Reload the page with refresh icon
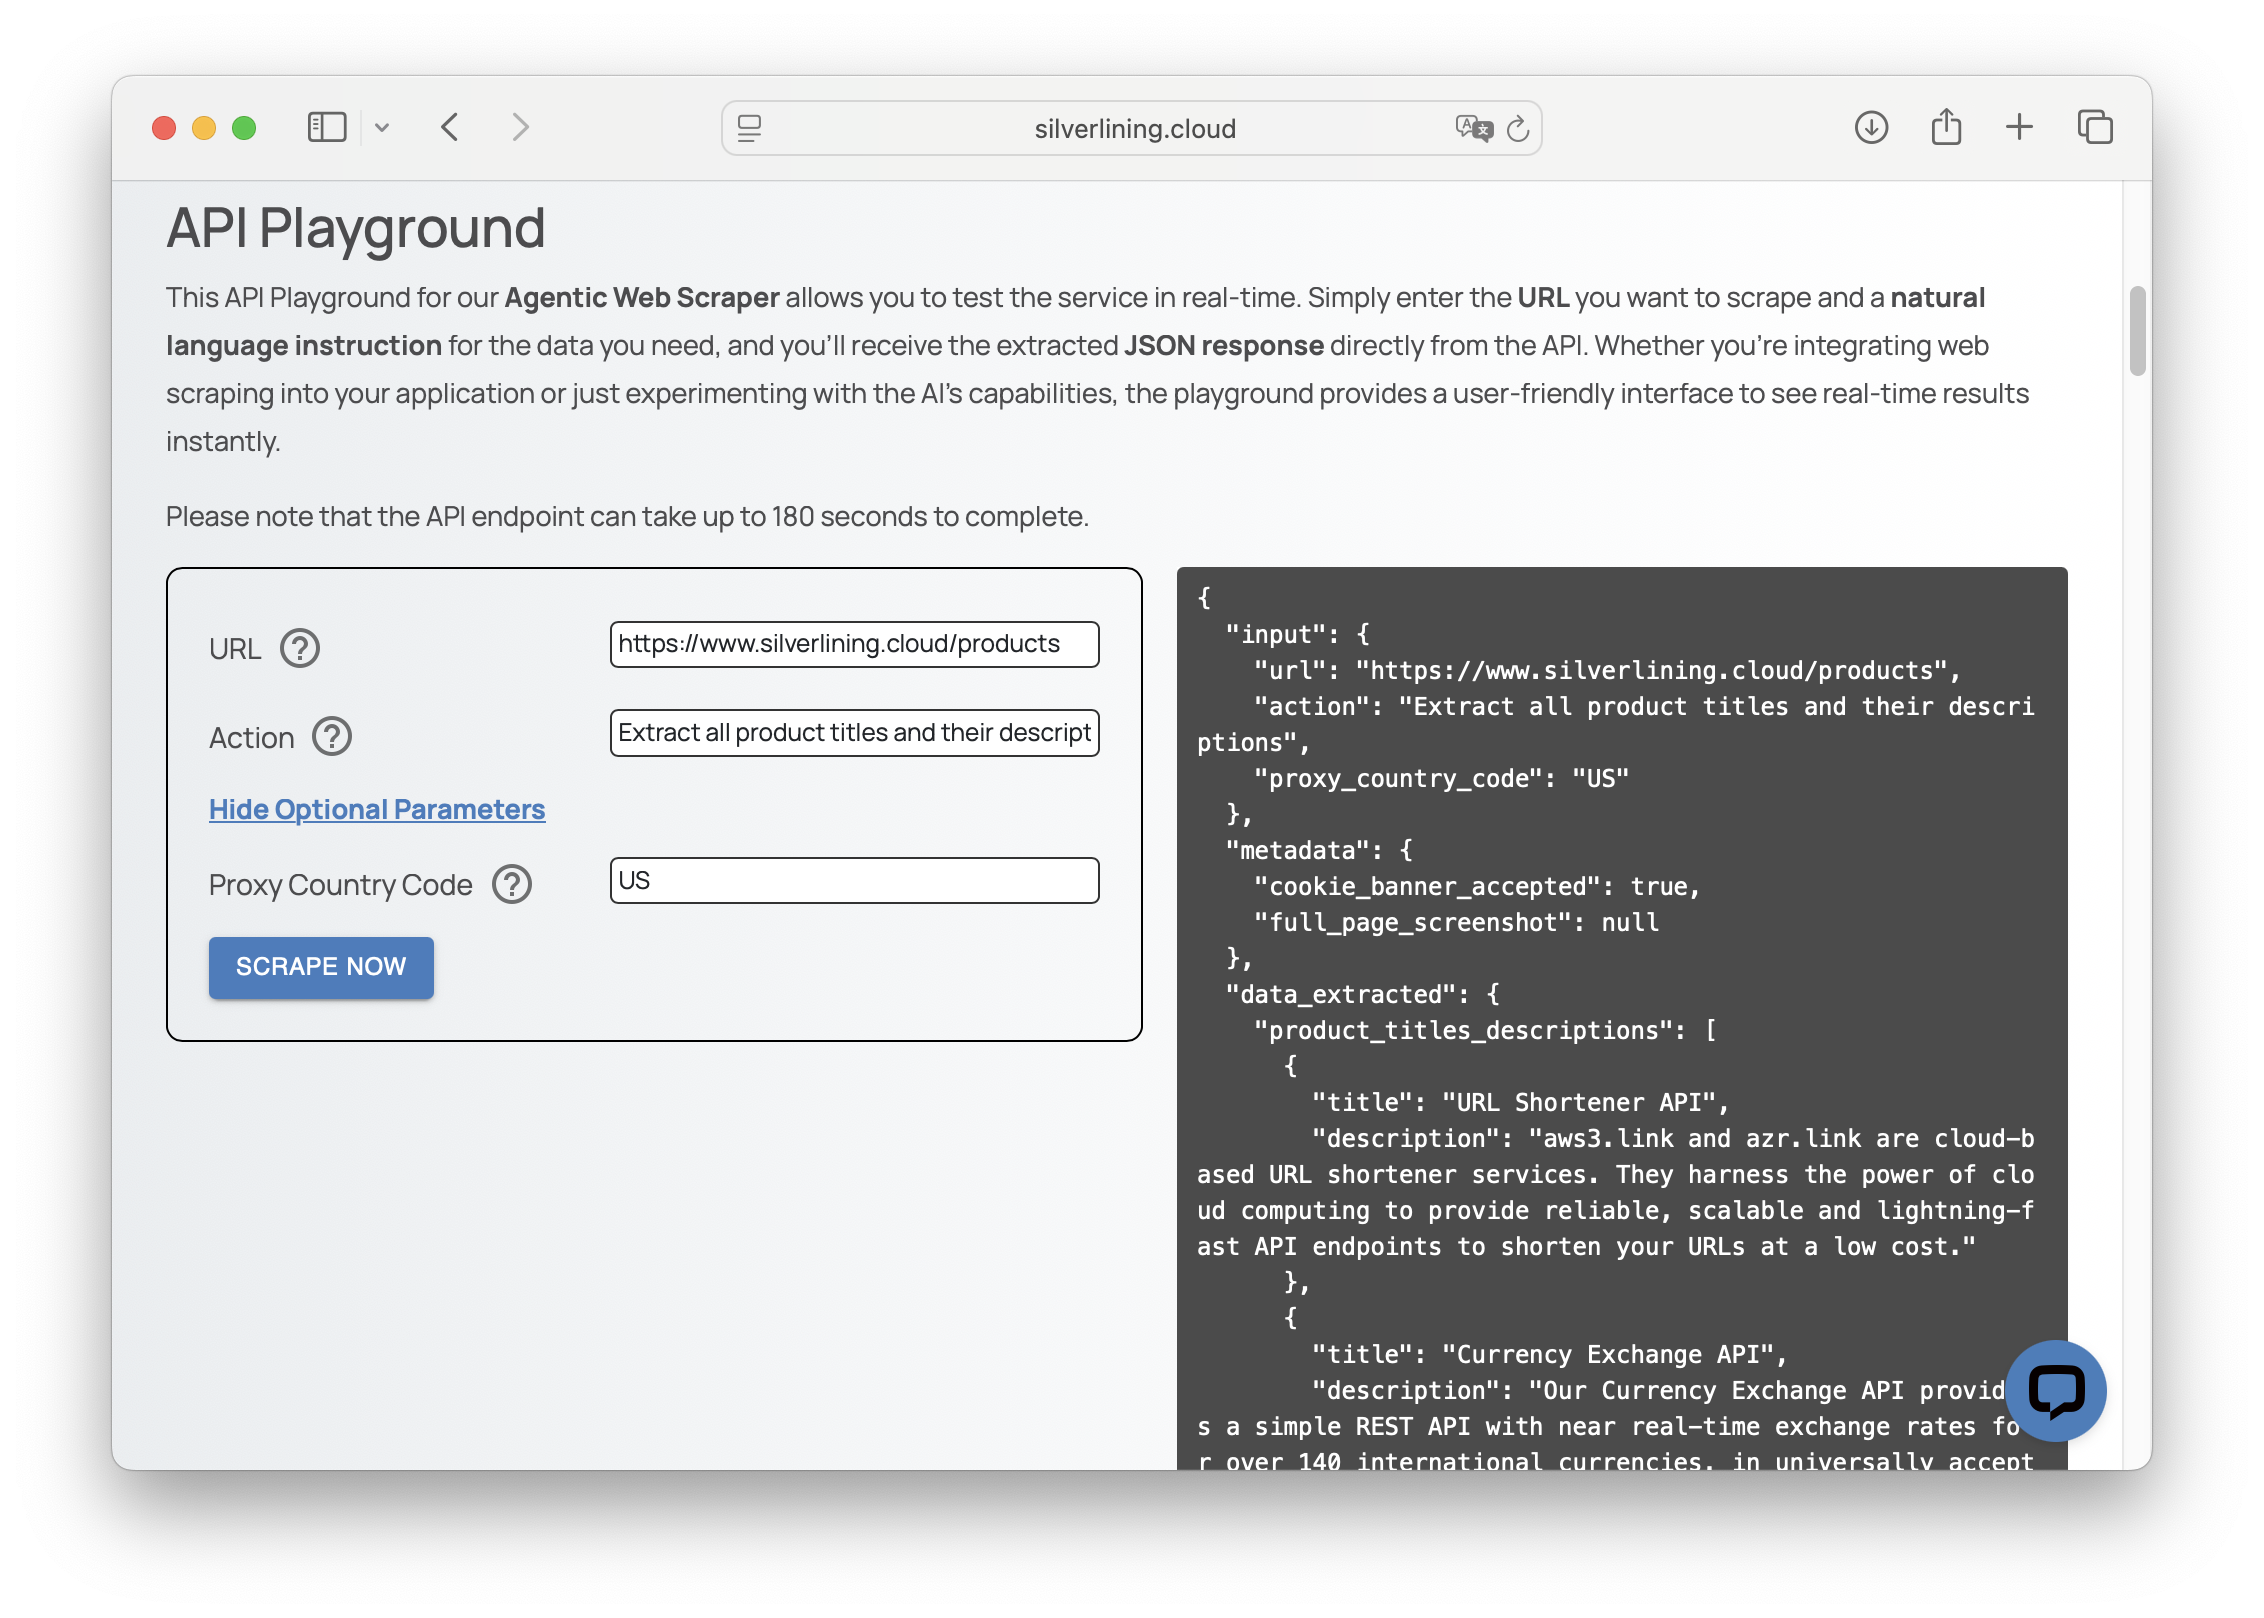The height and width of the screenshot is (1618, 2264). 1518,128
